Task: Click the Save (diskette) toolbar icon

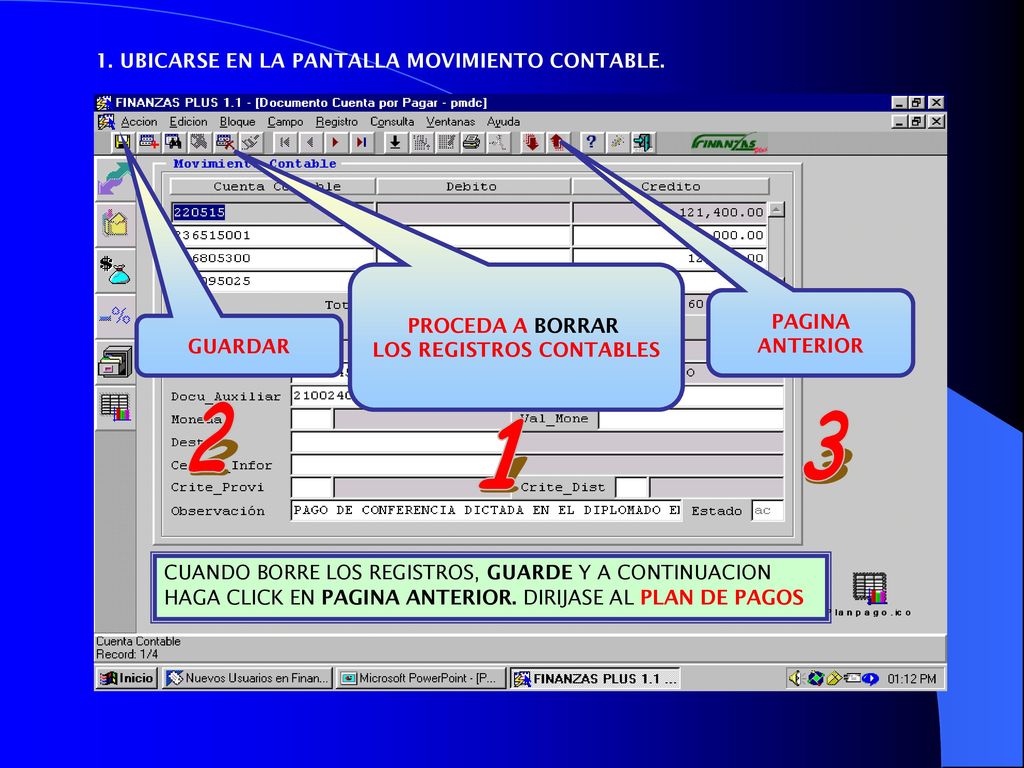Action: coord(122,142)
